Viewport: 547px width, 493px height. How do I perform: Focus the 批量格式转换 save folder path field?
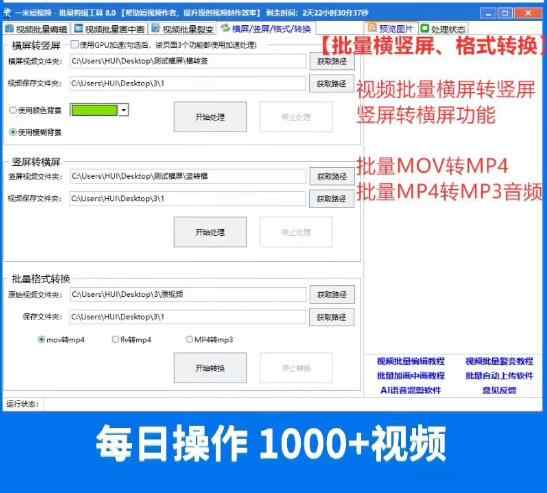[x=188, y=317]
